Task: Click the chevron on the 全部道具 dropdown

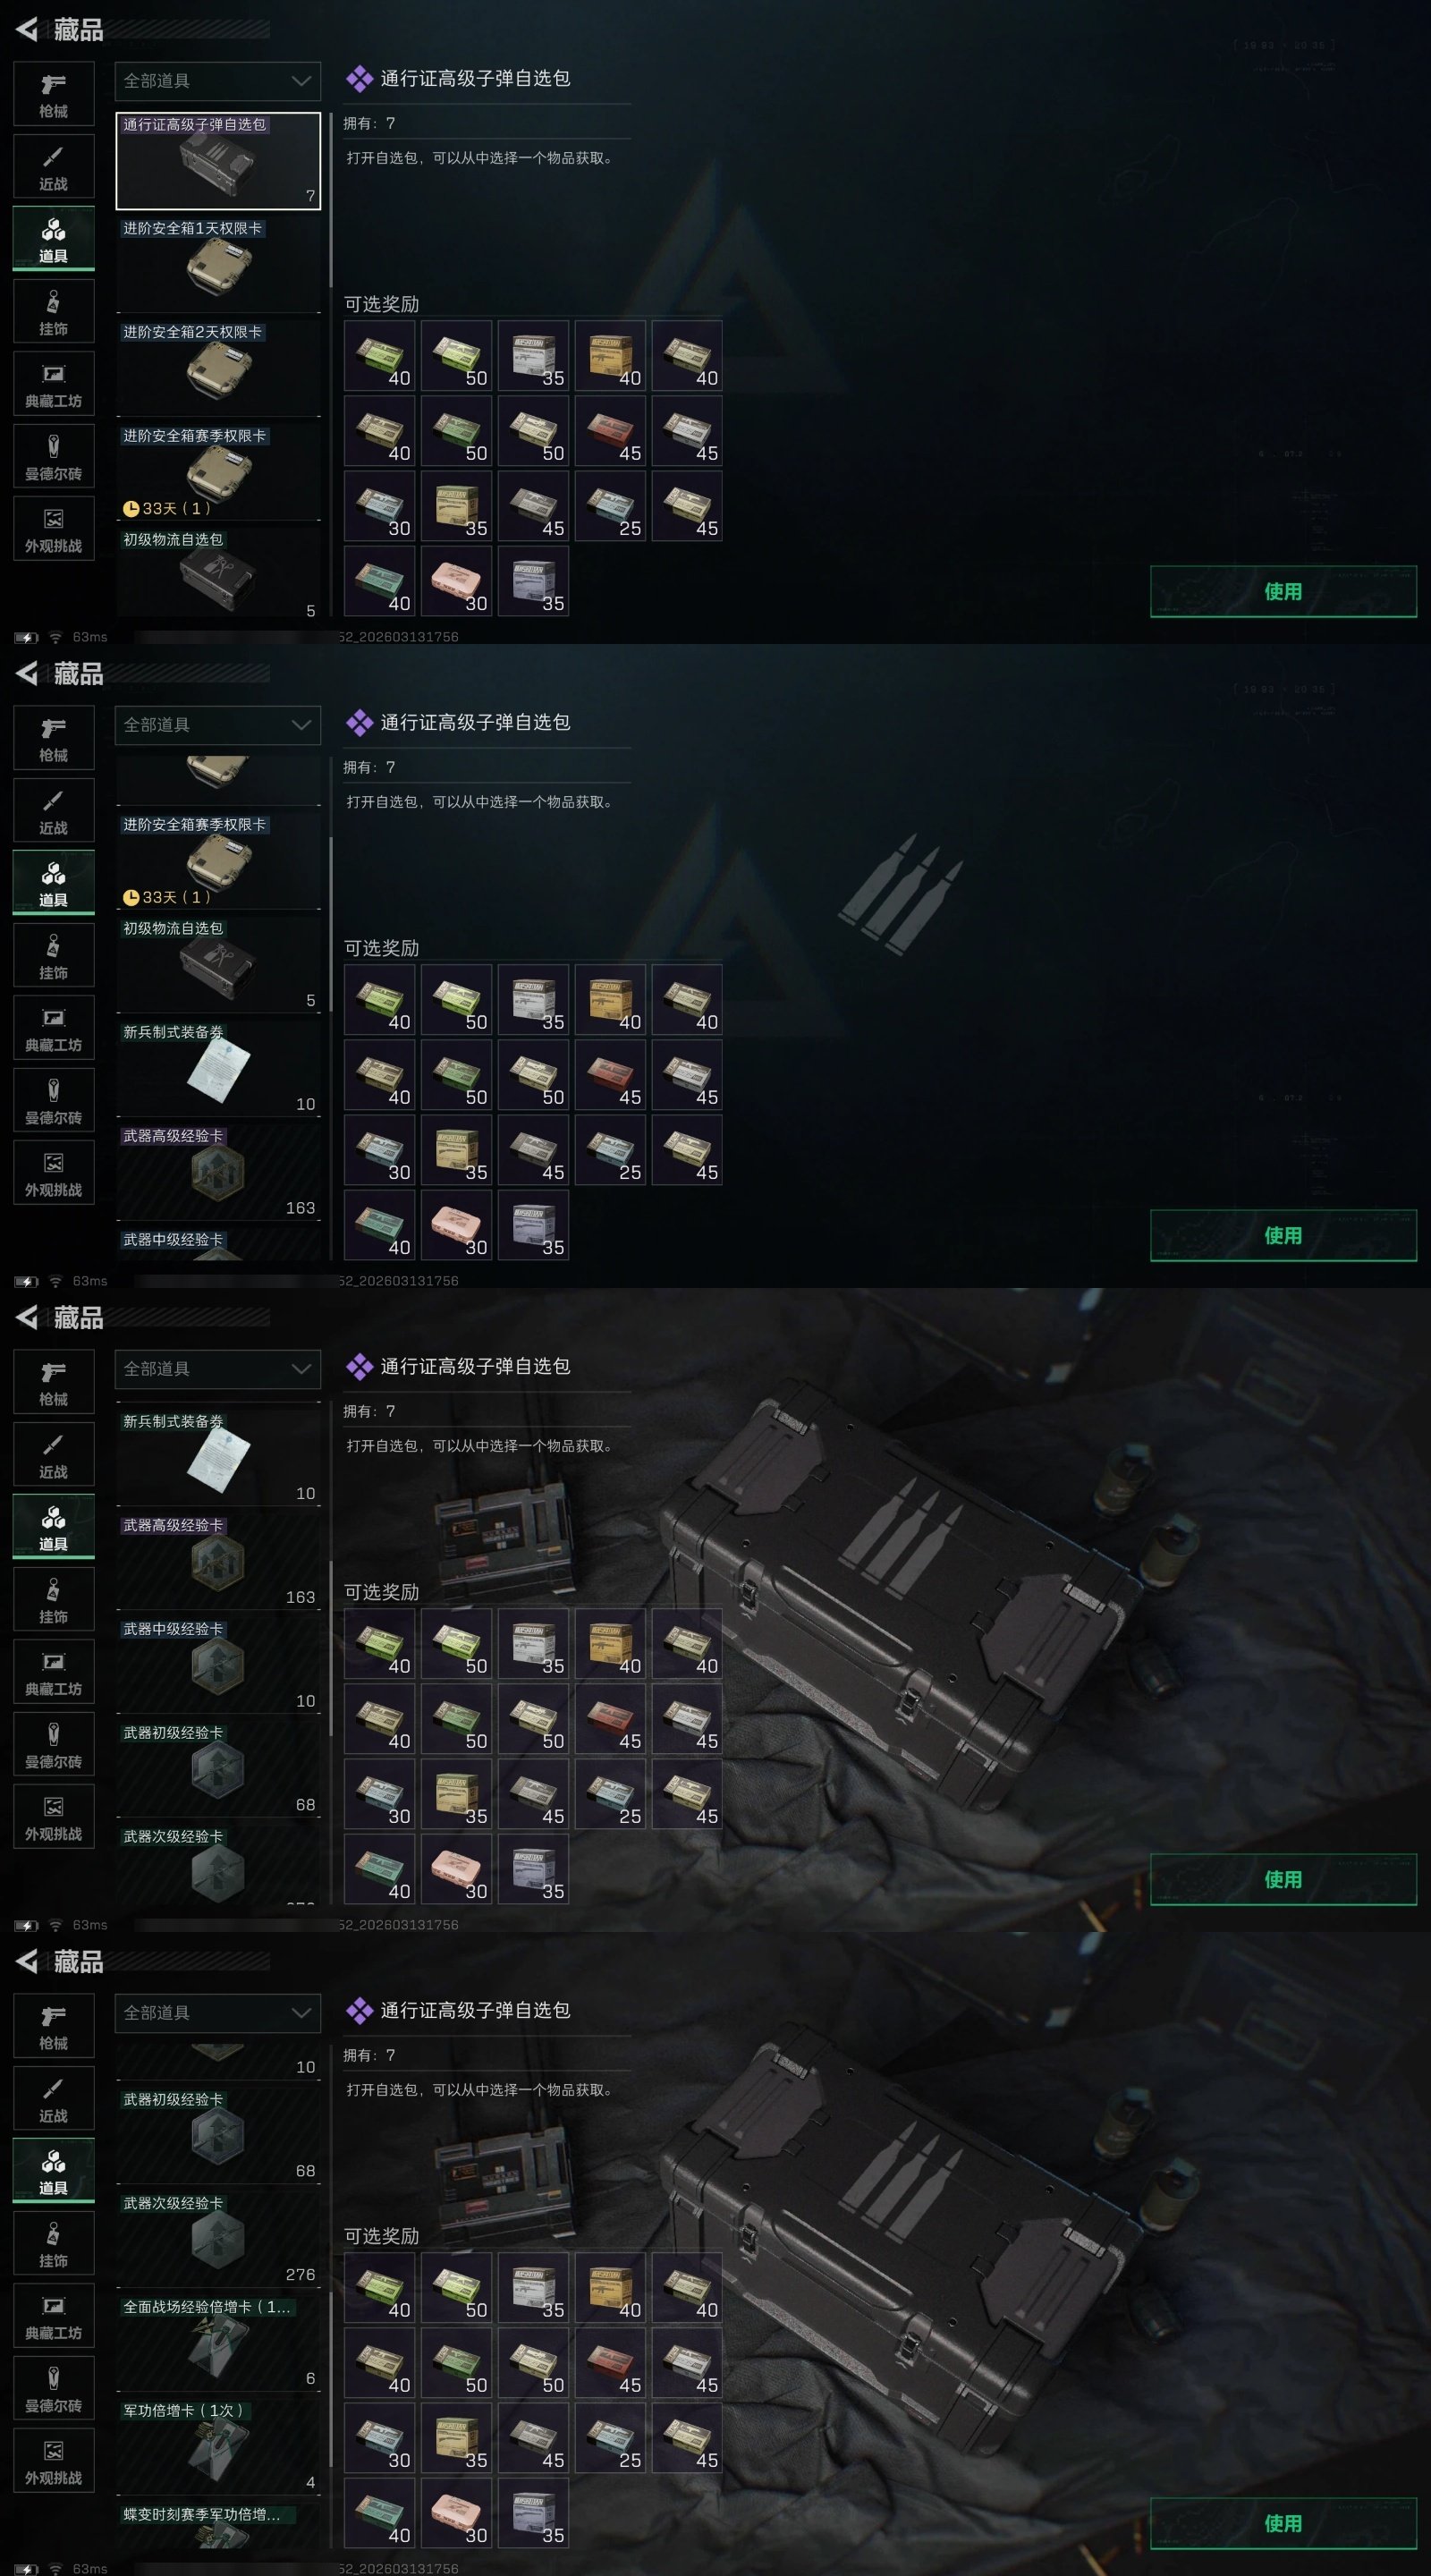Action: click(301, 81)
